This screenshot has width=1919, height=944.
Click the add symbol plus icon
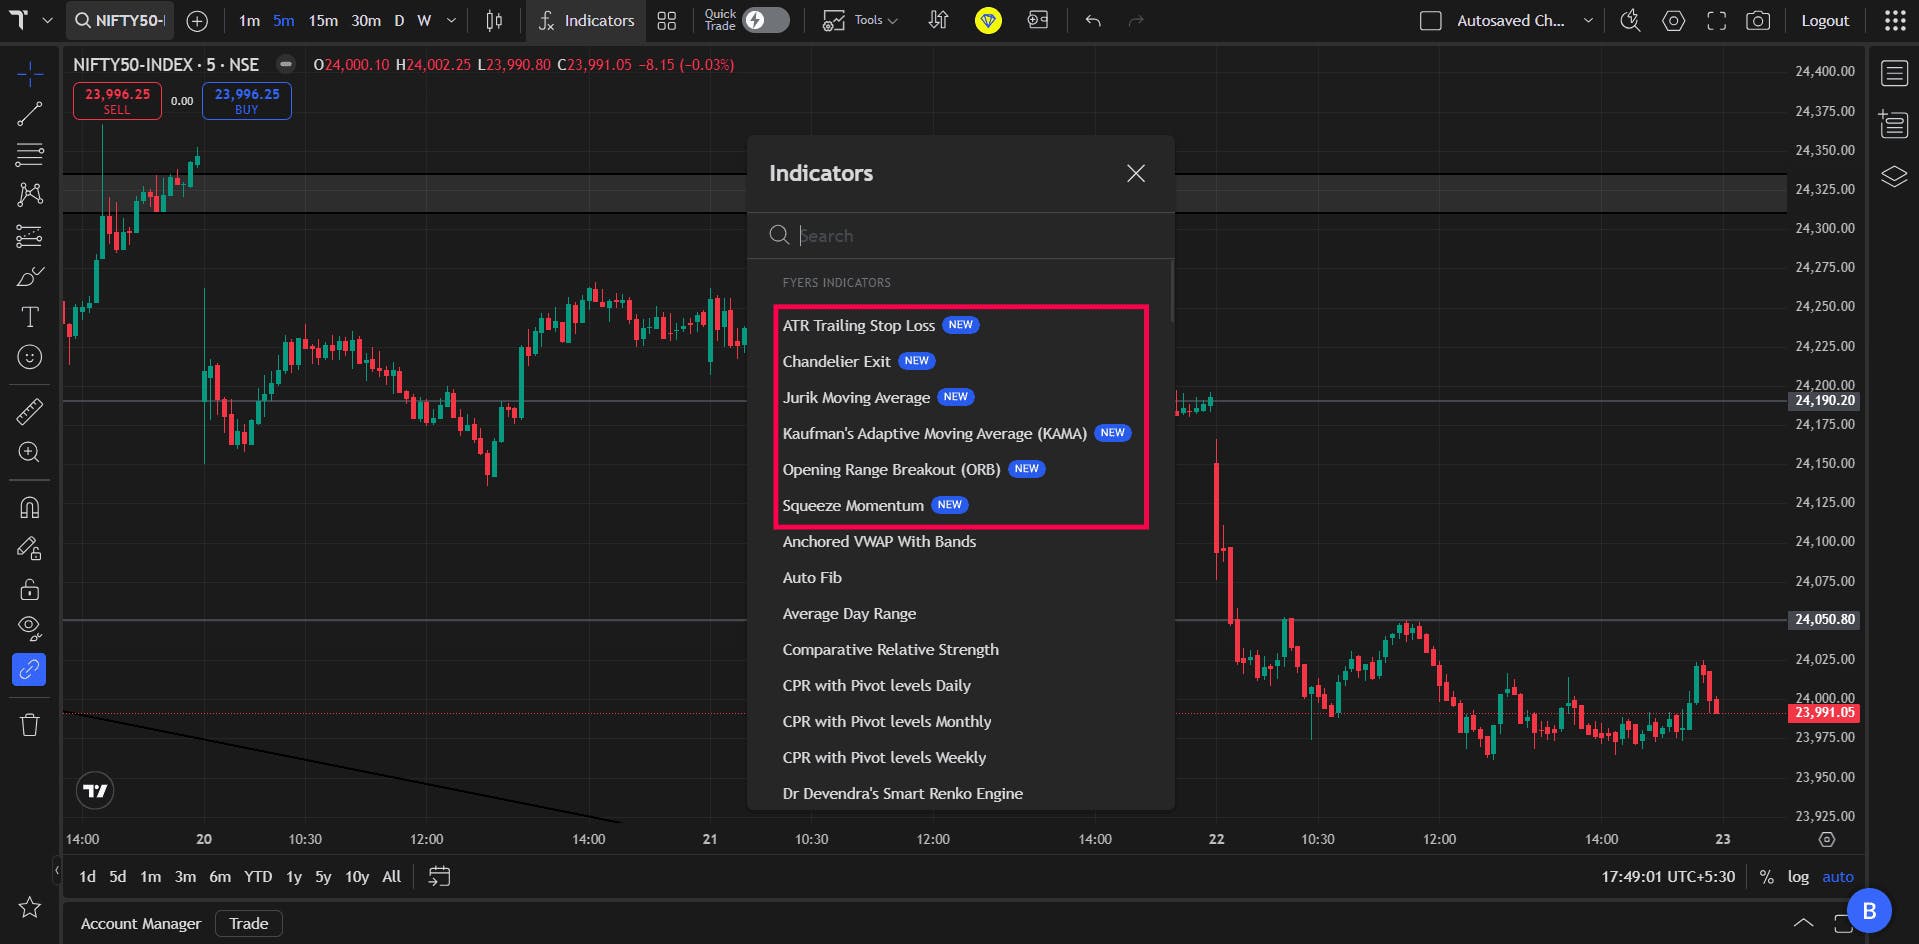click(x=197, y=21)
